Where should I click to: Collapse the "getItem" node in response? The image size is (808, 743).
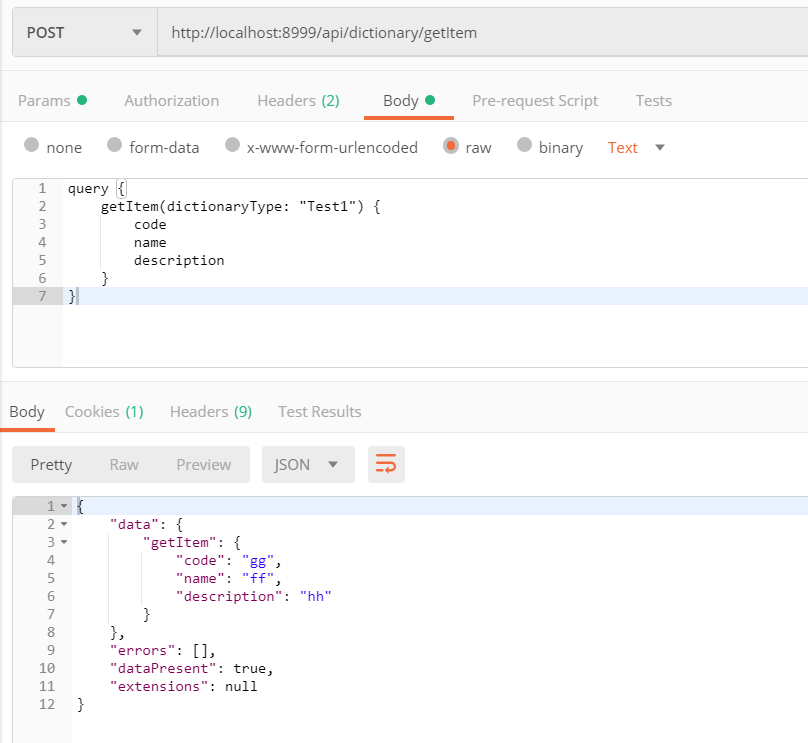(x=64, y=542)
